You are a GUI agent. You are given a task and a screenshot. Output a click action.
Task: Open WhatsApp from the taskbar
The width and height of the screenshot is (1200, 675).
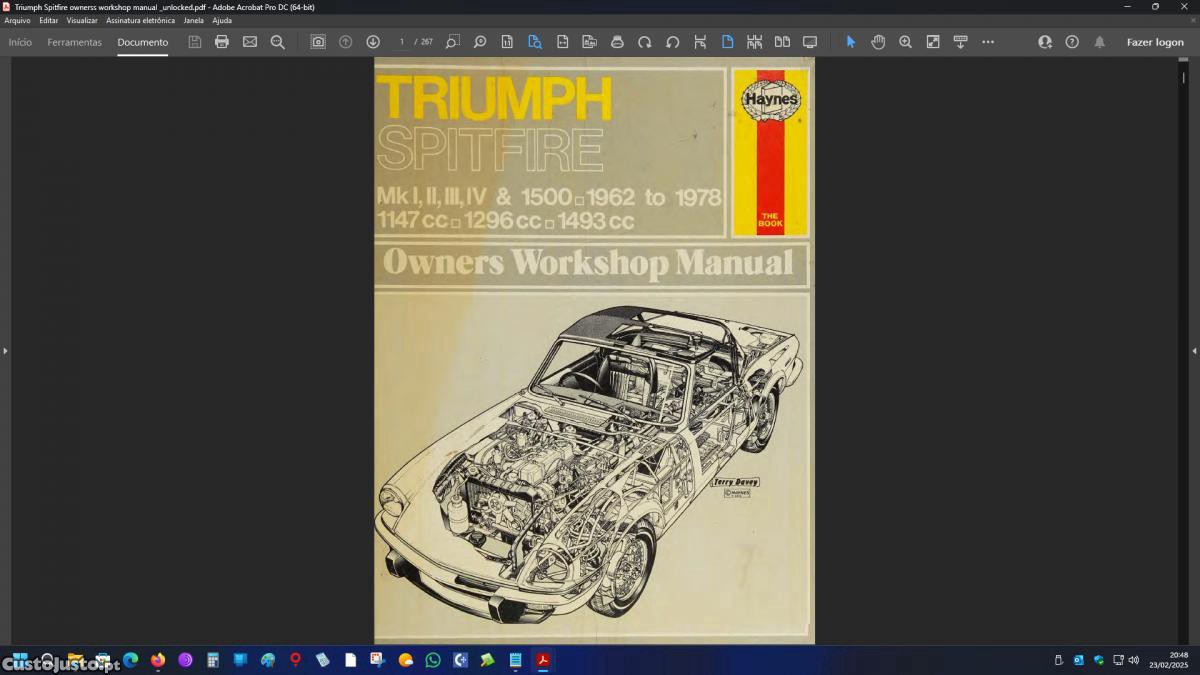tap(433, 660)
